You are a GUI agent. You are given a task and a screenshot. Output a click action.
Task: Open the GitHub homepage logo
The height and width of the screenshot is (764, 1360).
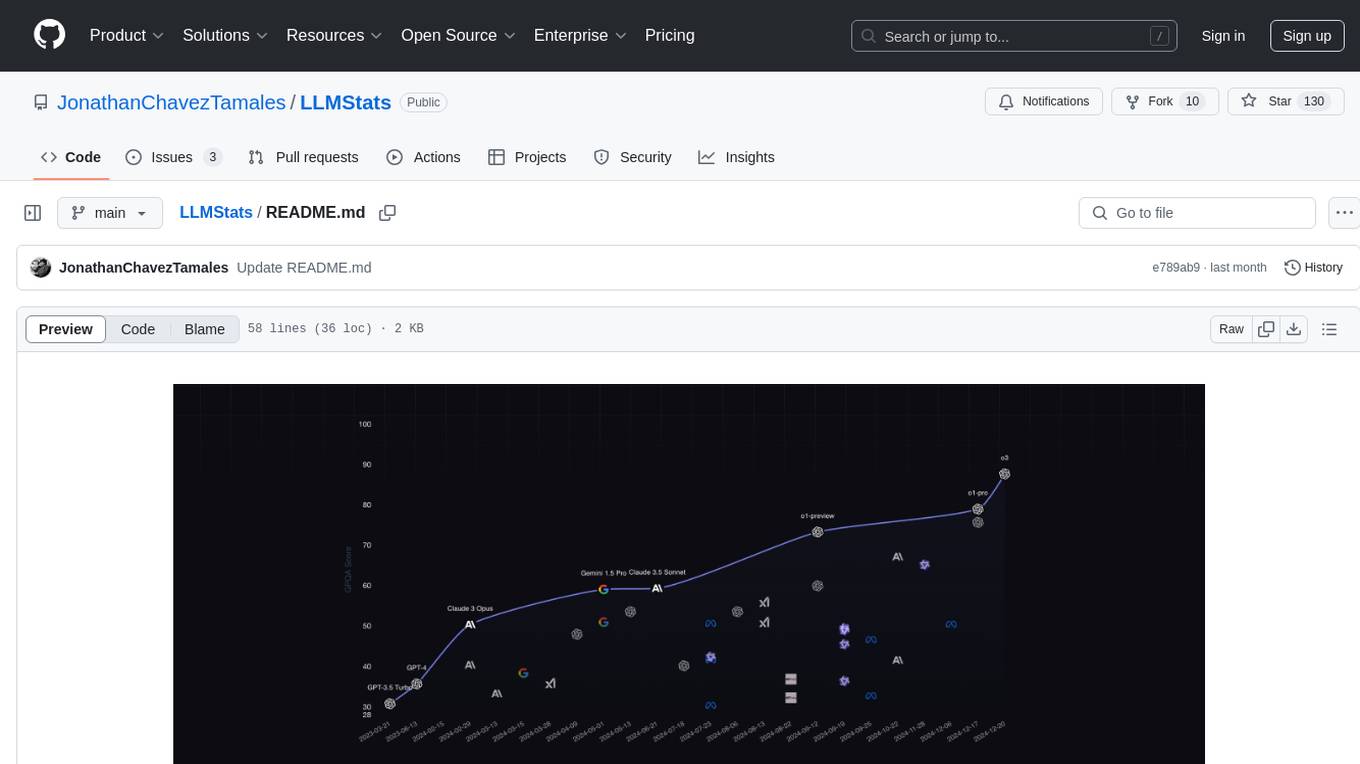pos(49,35)
